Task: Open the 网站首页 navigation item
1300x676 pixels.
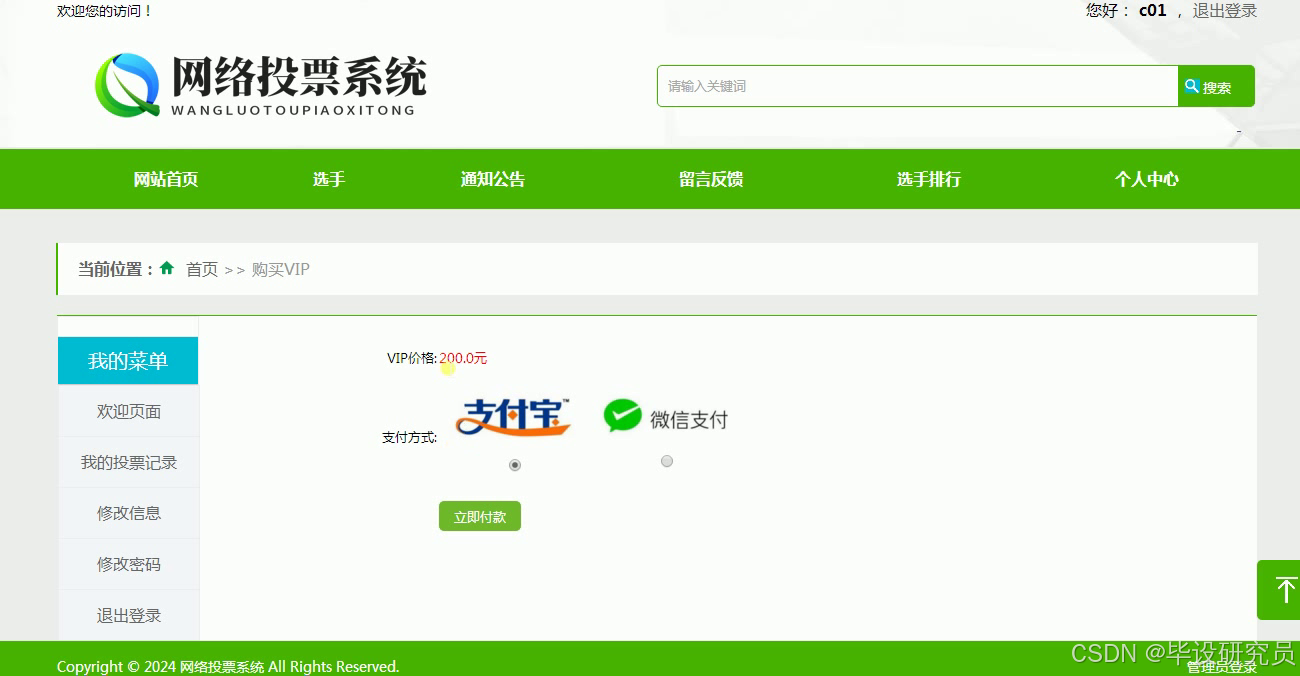Action: 166,180
